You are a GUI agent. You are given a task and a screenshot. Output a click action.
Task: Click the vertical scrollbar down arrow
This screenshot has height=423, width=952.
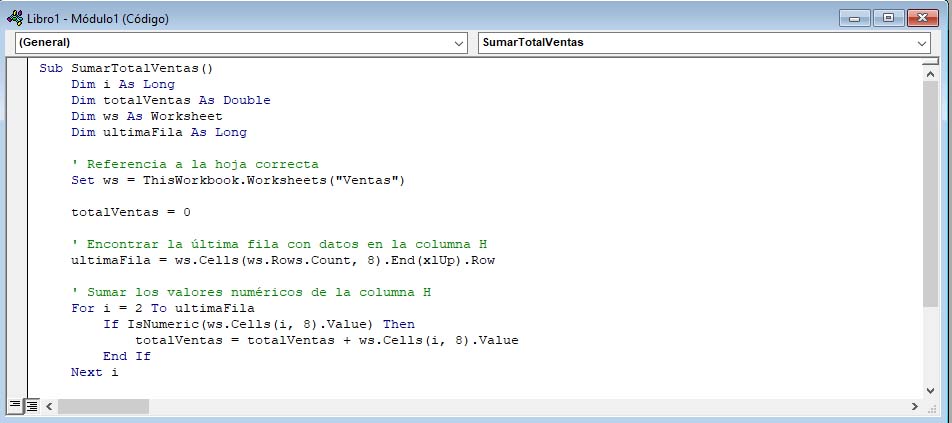(930, 391)
